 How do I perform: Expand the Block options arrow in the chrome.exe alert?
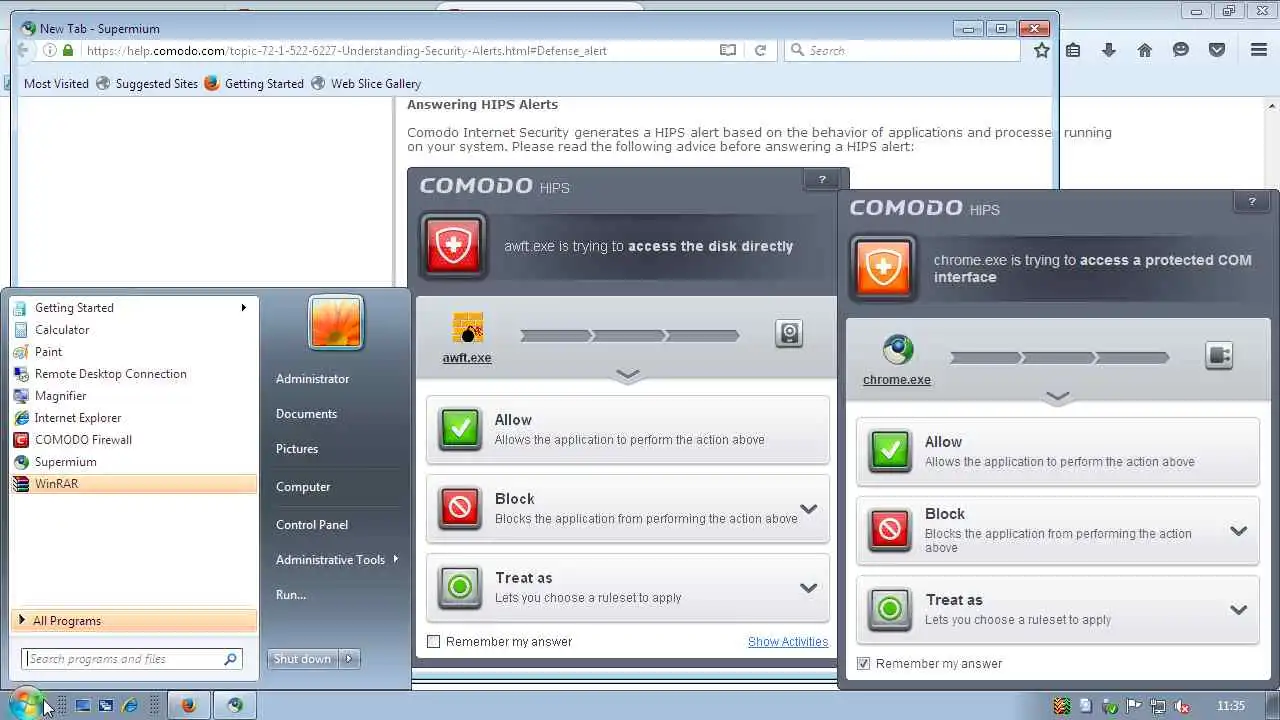[1239, 531]
